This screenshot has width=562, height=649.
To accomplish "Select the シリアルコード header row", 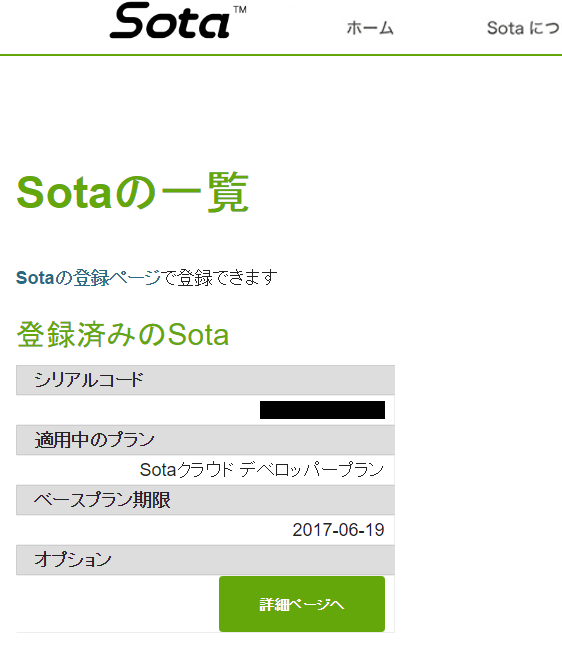I will 205,380.
